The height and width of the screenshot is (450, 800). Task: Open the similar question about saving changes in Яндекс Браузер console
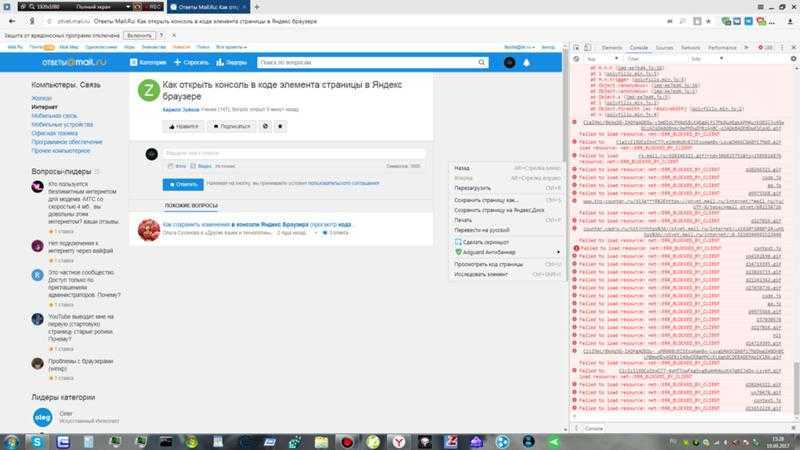click(257, 224)
